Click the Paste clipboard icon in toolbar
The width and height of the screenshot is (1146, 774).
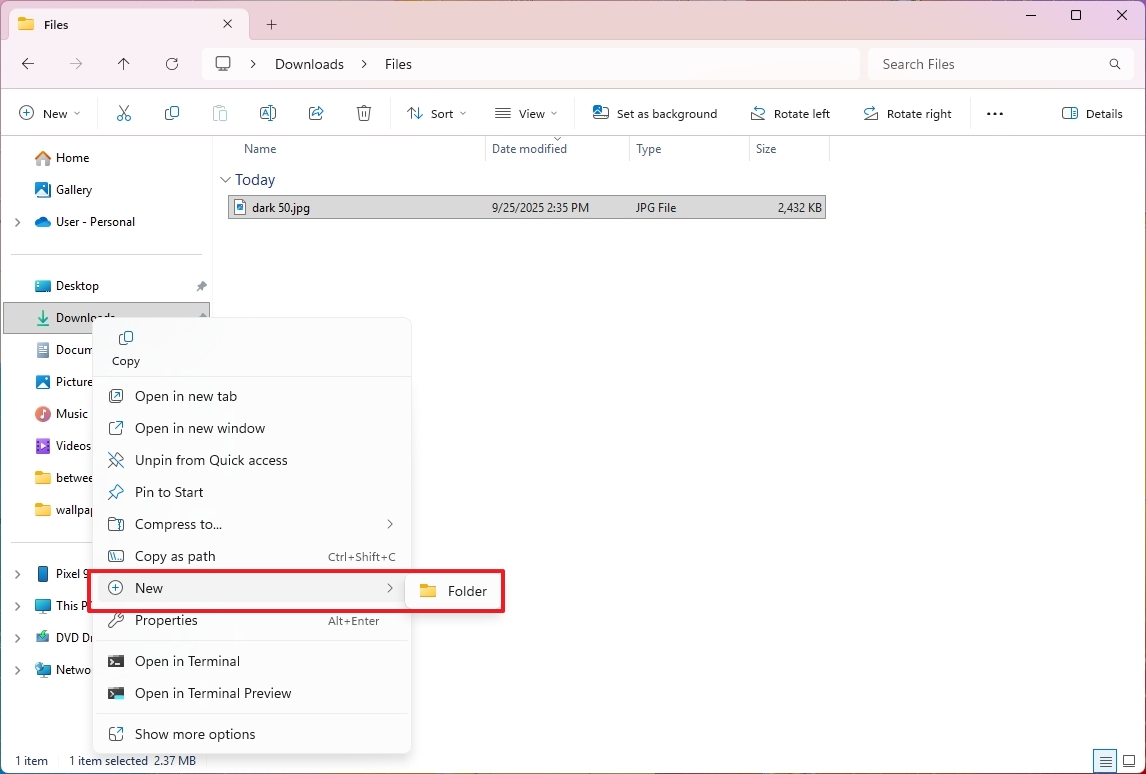[219, 113]
